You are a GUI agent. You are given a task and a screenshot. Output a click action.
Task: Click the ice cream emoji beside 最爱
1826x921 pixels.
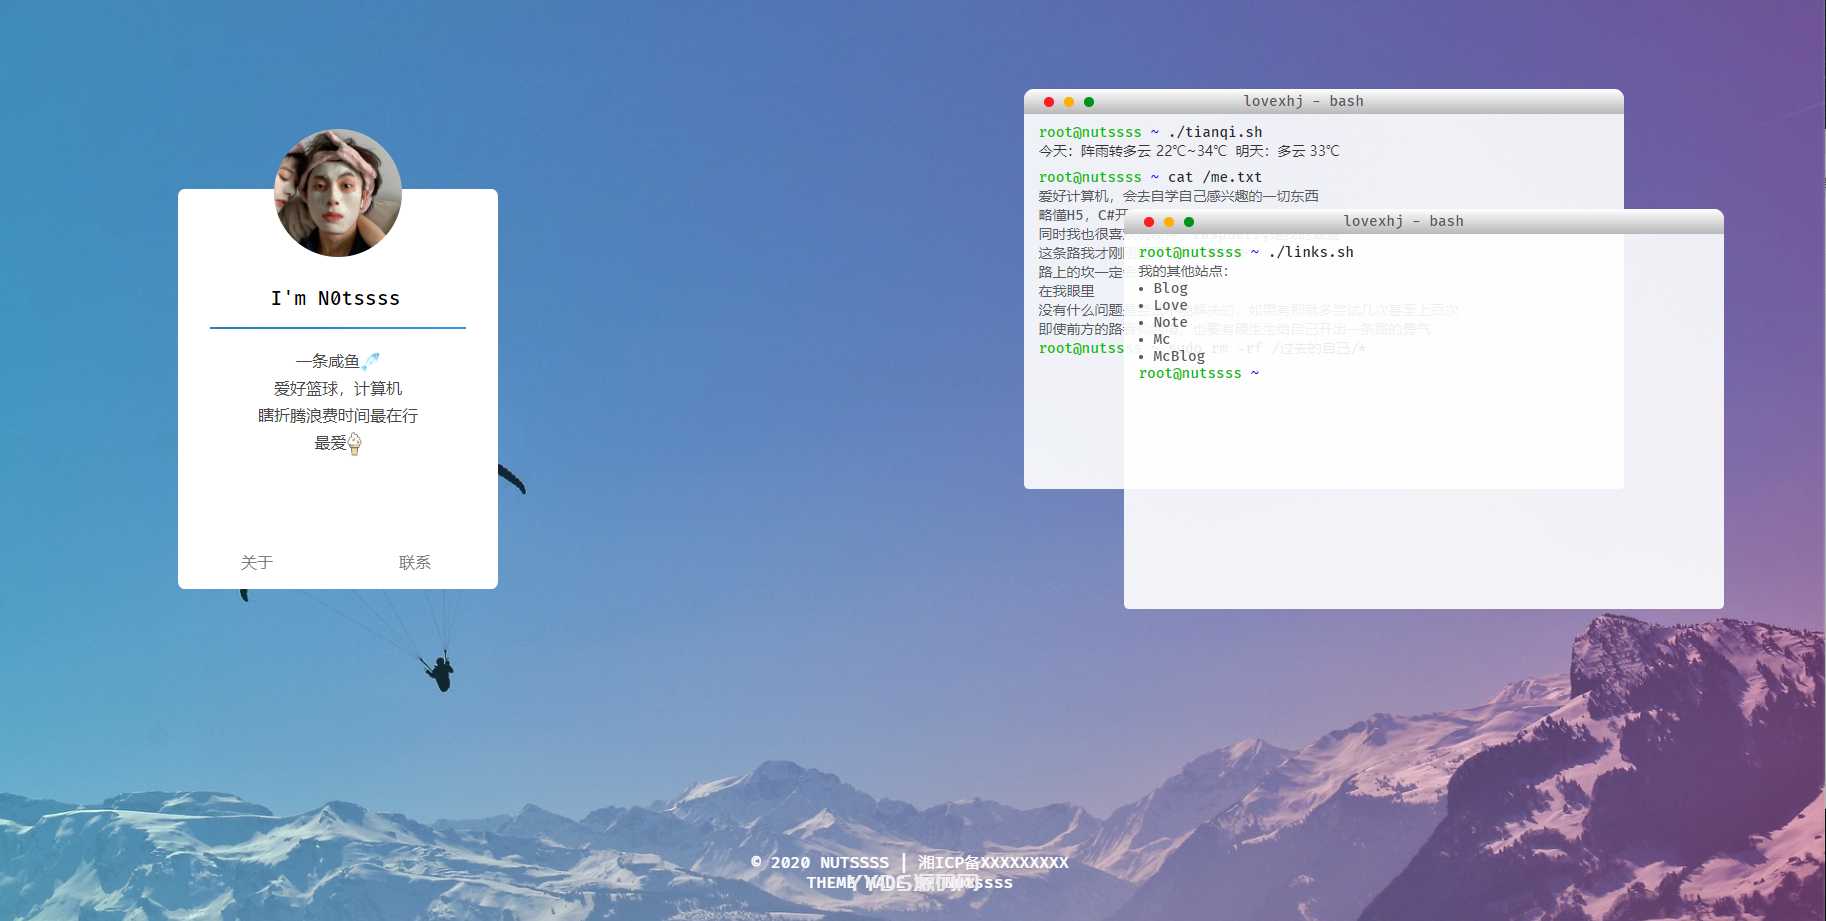(x=354, y=443)
